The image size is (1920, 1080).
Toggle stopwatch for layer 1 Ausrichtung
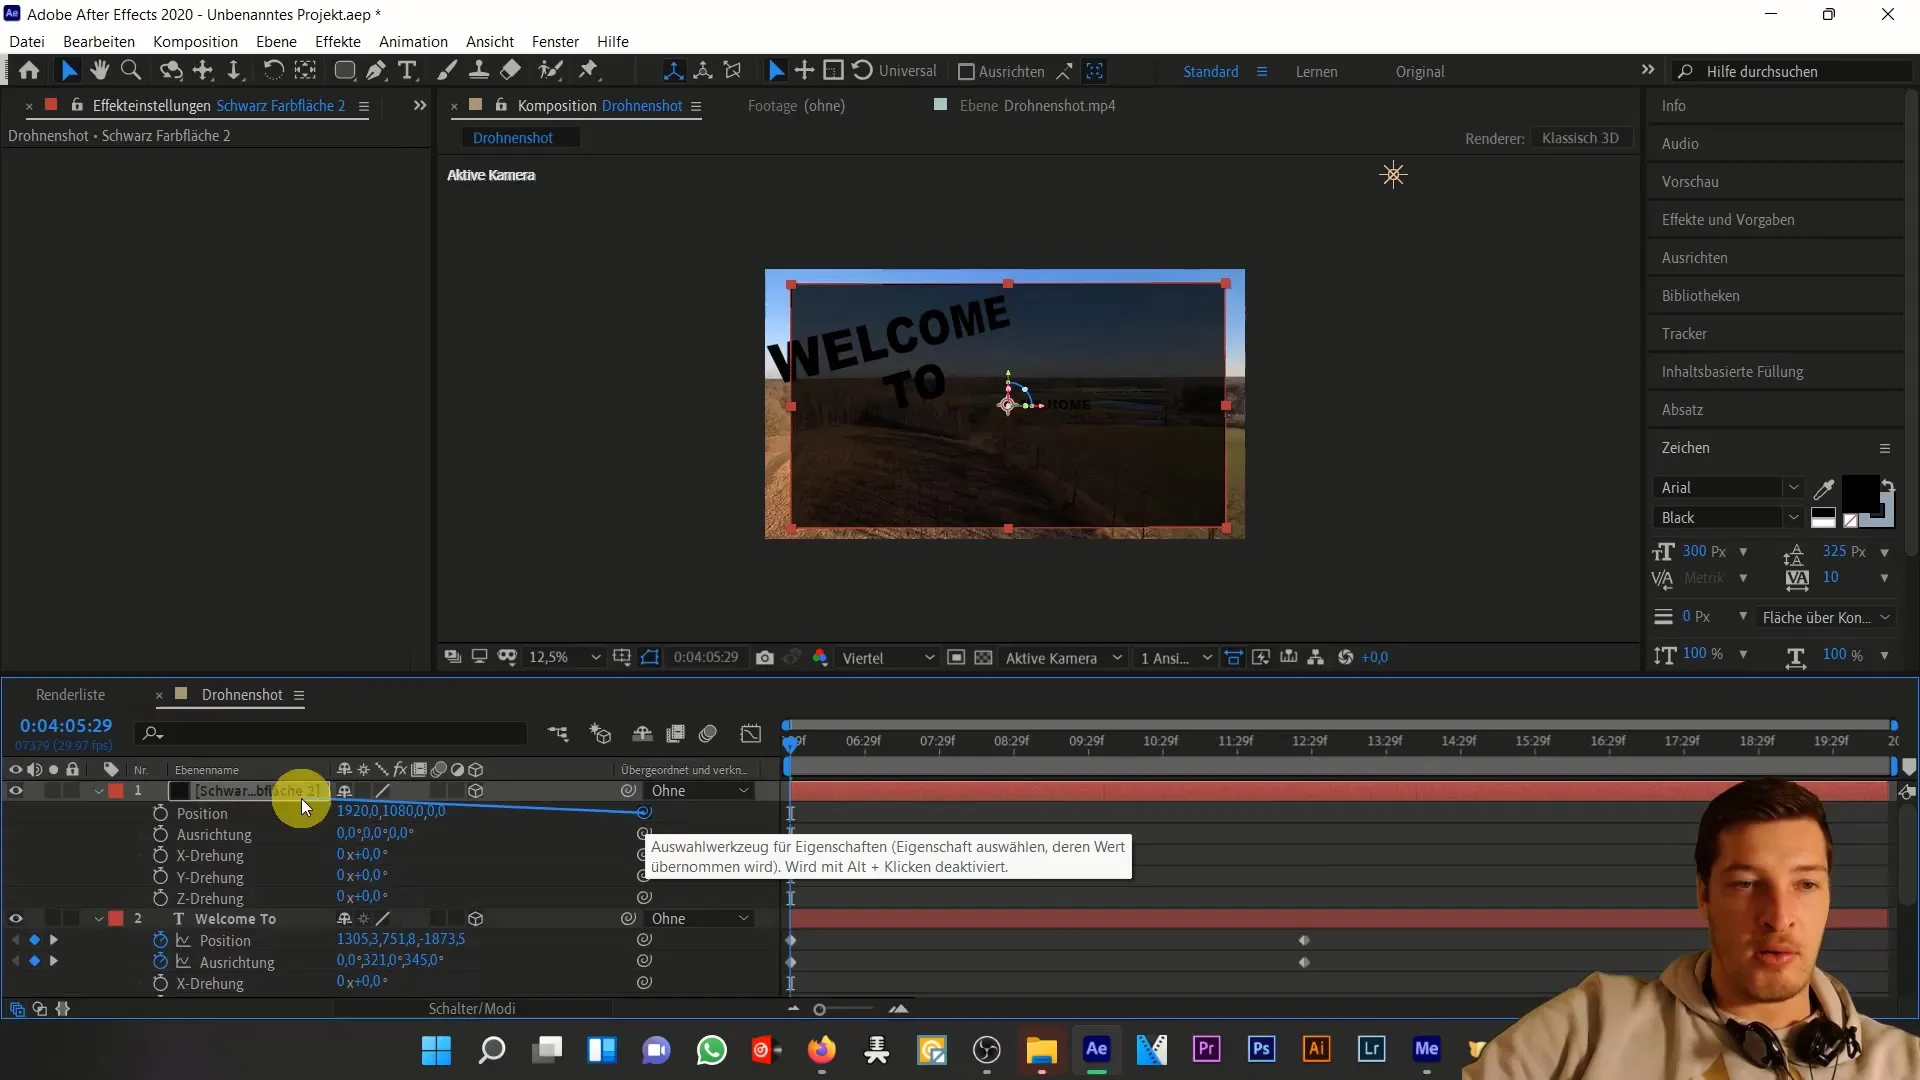click(x=160, y=834)
